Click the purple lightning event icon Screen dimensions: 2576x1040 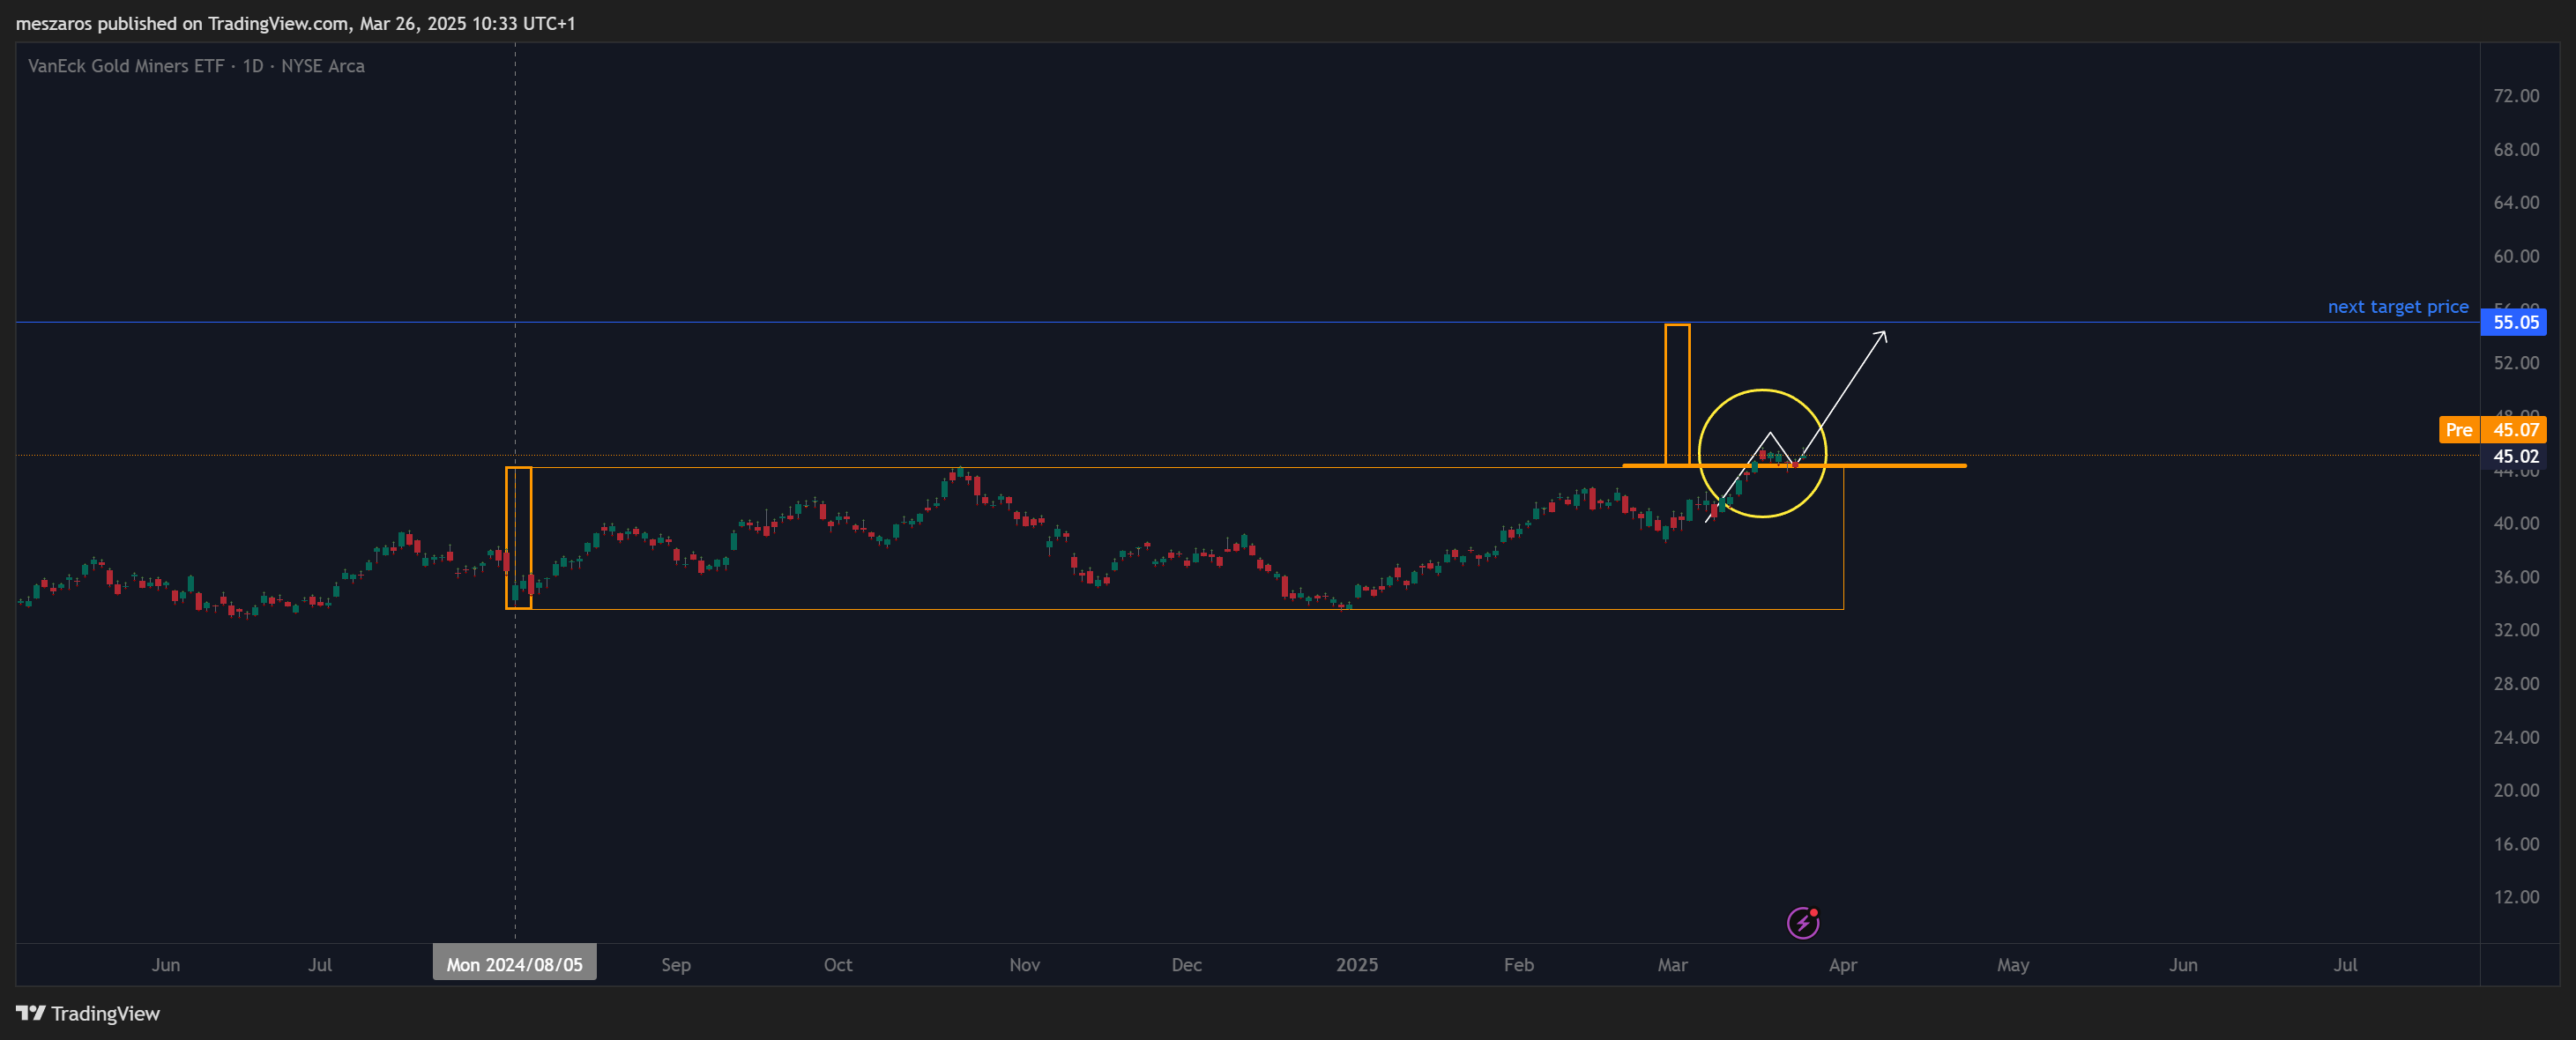(1803, 922)
